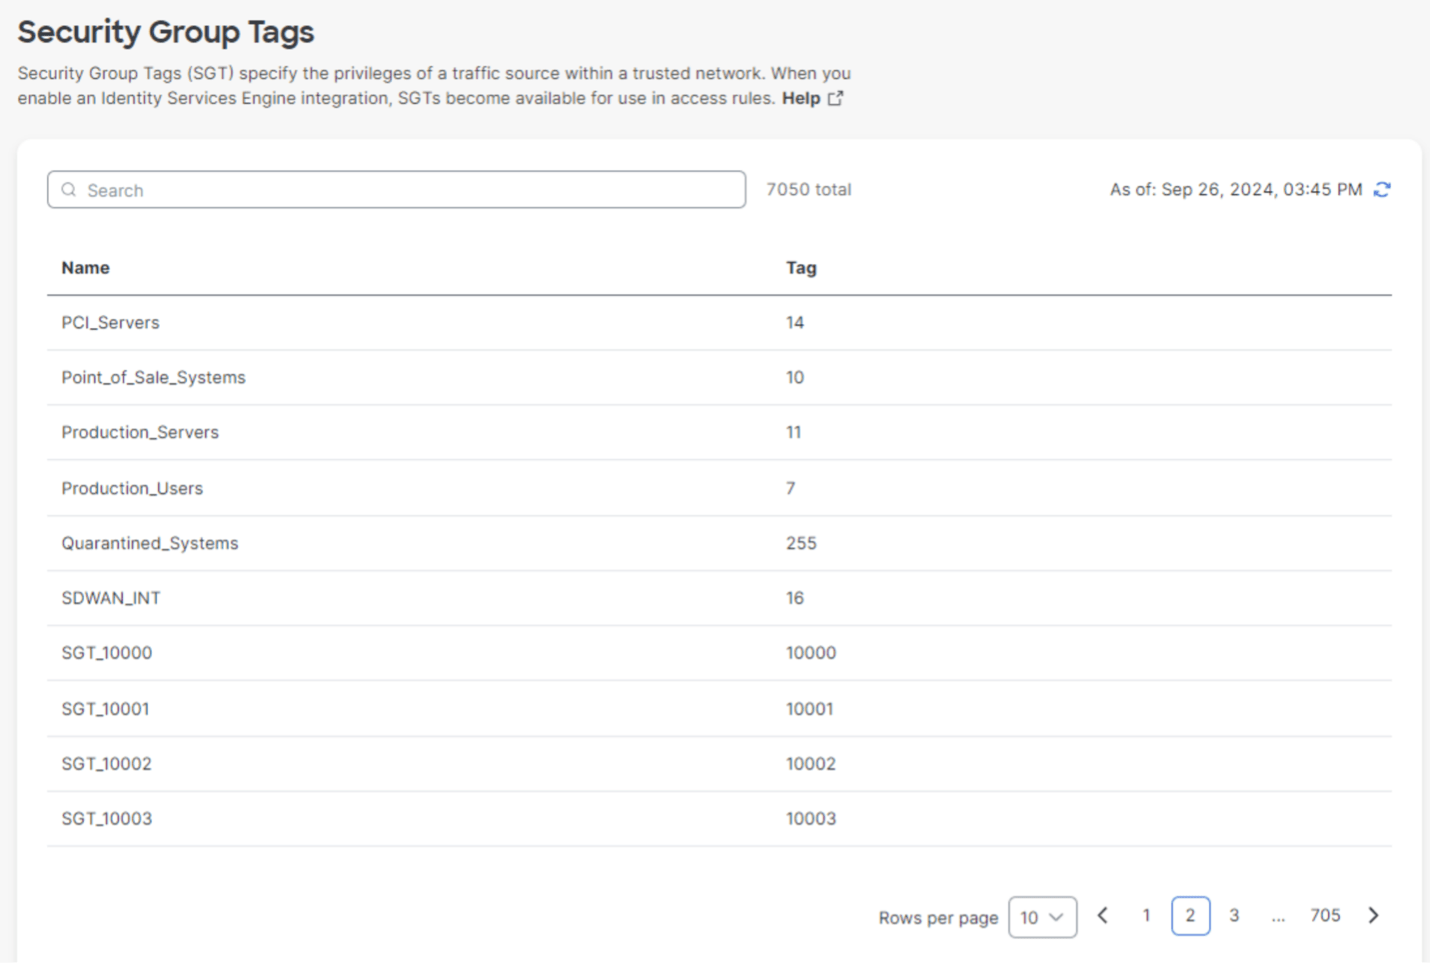1430x965 pixels.
Task: Collapse the Rows per page menu arrow
Action: click(x=1055, y=917)
